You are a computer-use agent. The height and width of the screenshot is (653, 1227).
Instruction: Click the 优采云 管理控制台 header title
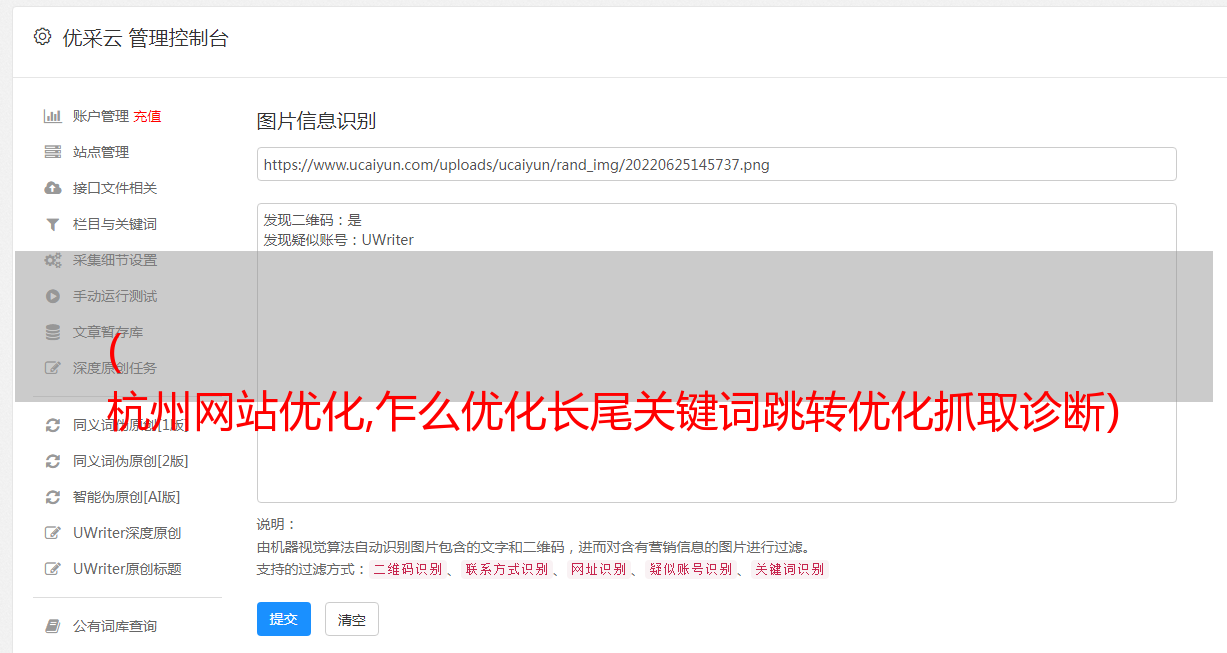(x=145, y=38)
